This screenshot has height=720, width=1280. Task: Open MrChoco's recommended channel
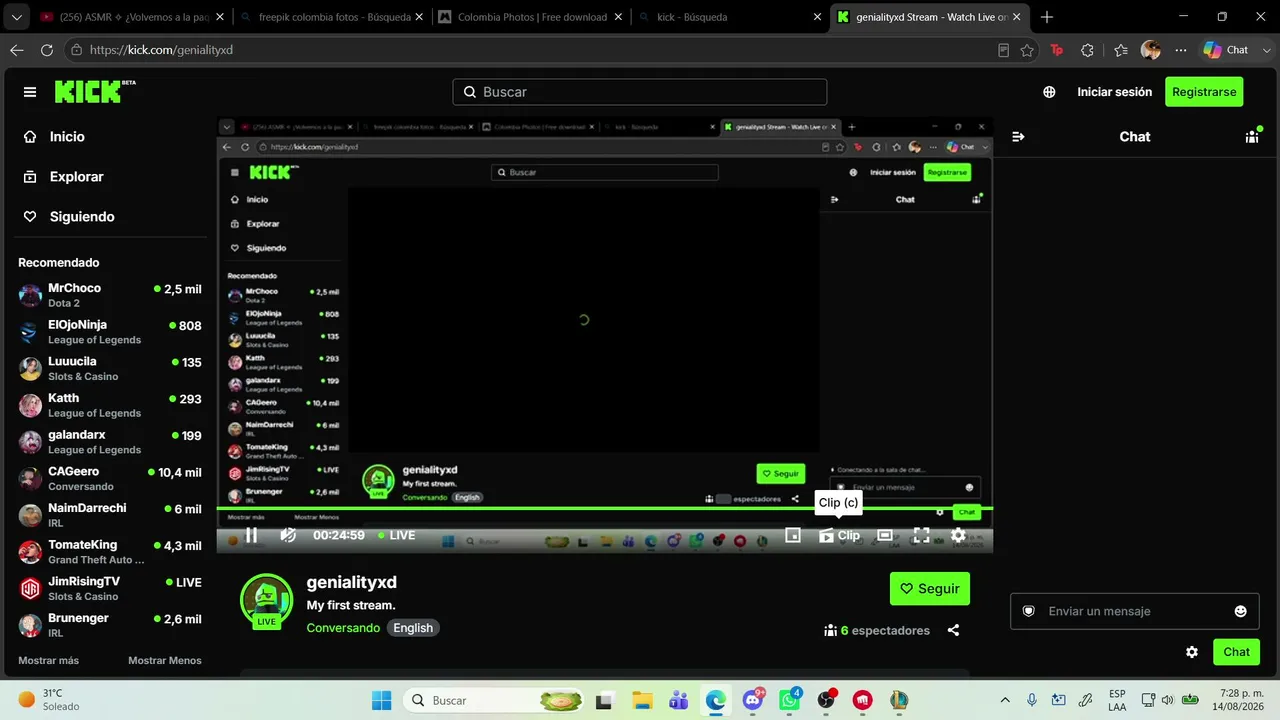point(110,295)
